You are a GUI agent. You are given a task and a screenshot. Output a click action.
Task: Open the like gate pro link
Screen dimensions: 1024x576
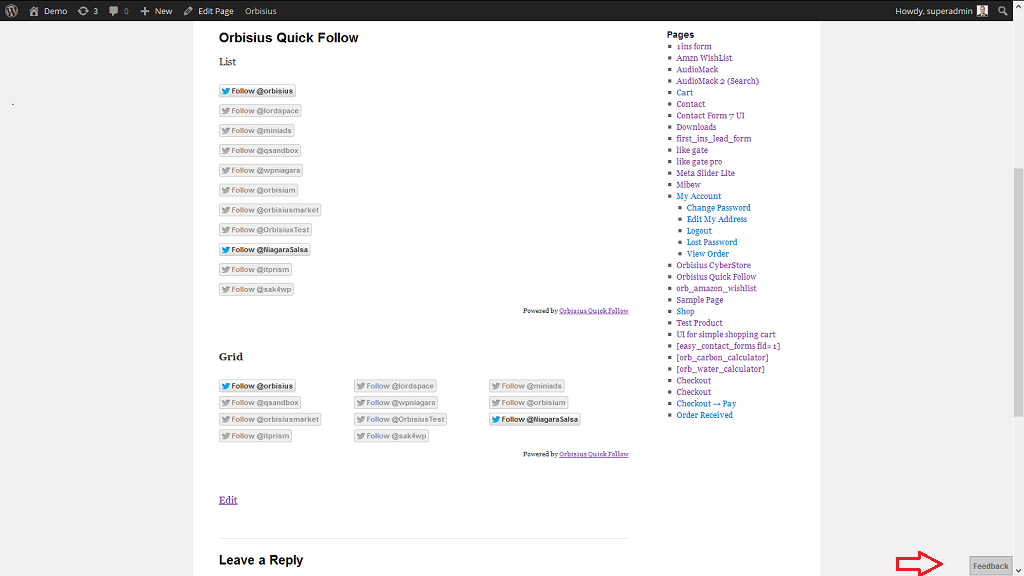click(699, 162)
